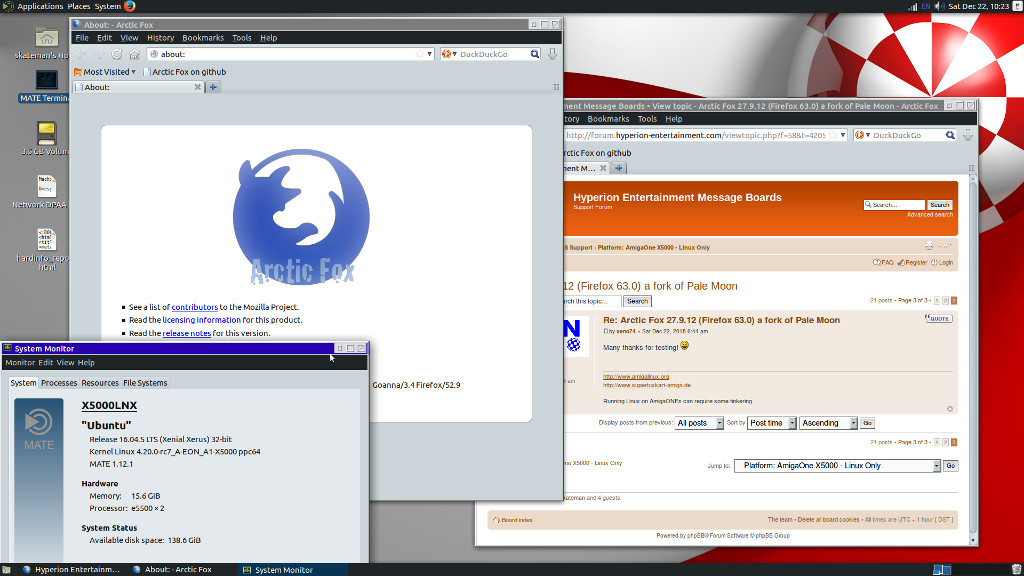The width and height of the screenshot is (1024, 576).
Task: Switch to Processes tab in System Monitor
Action: tap(59, 383)
